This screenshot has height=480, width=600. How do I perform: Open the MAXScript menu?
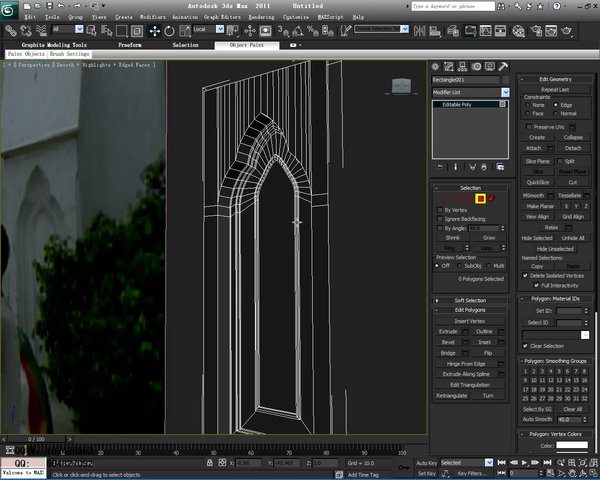click(x=331, y=17)
